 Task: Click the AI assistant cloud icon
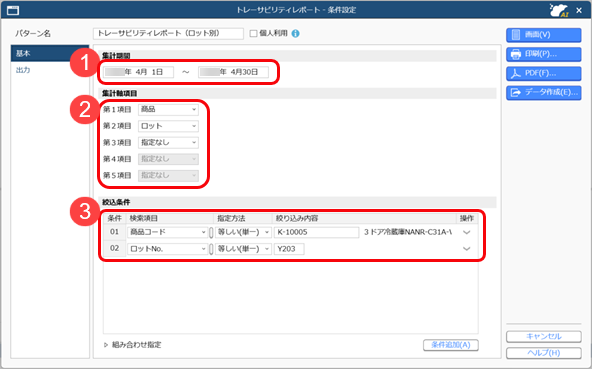click(559, 10)
